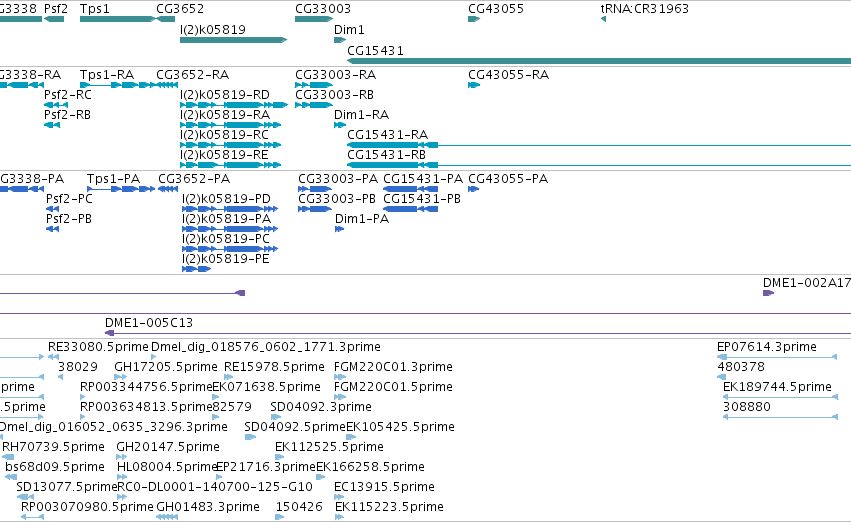The height and width of the screenshot is (522, 851).
Task: Select the 38029 entry
Action: coord(60,377)
